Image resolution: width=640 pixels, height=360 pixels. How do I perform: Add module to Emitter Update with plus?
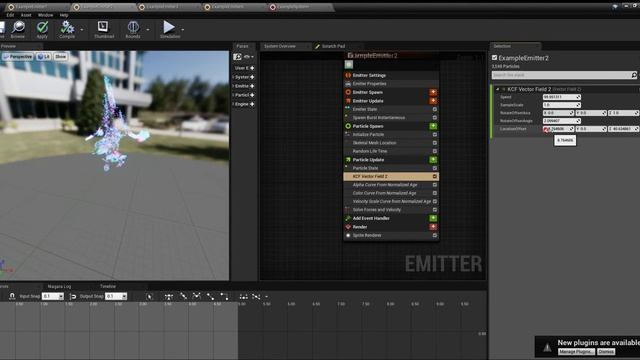click(433, 101)
